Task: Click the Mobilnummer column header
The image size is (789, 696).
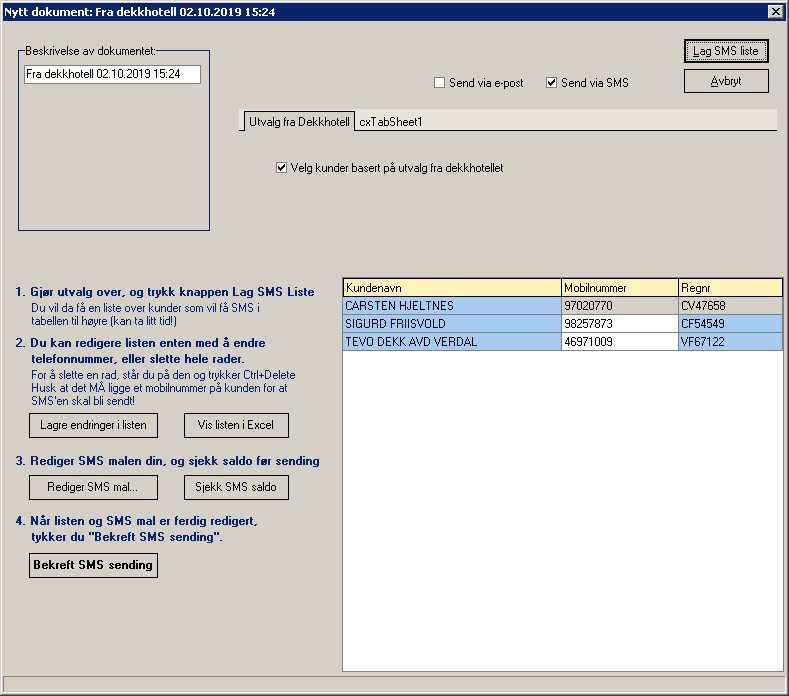Action: (x=620, y=288)
